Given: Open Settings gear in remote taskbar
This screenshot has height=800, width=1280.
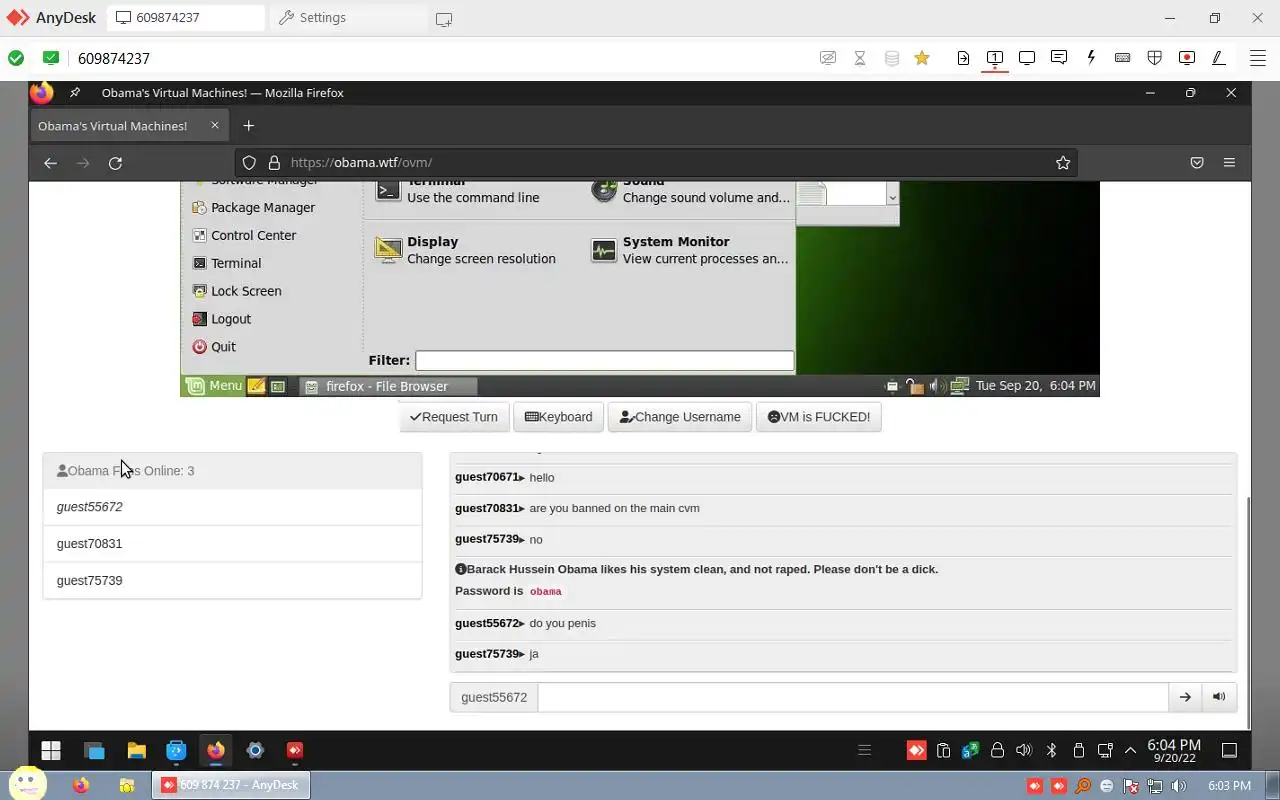Looking at the screenshot, I should click(255, 750).
